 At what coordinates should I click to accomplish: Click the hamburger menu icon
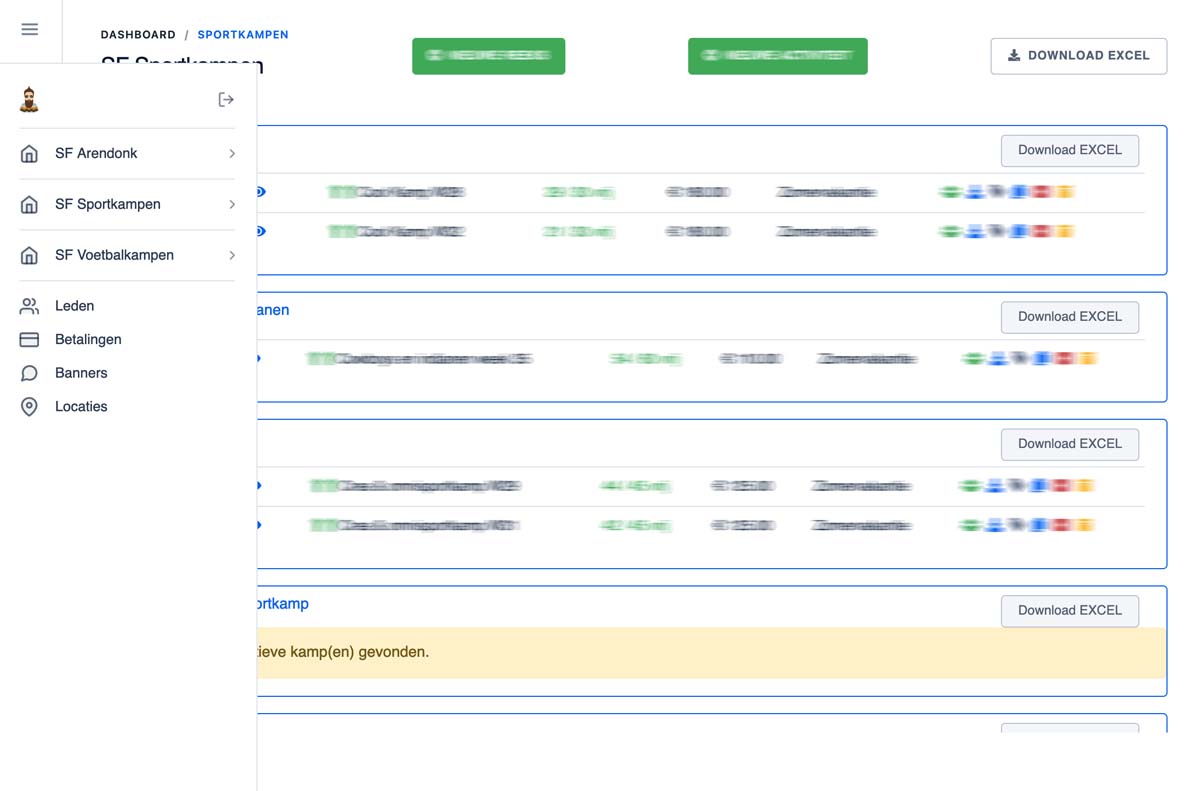[30, 30]
